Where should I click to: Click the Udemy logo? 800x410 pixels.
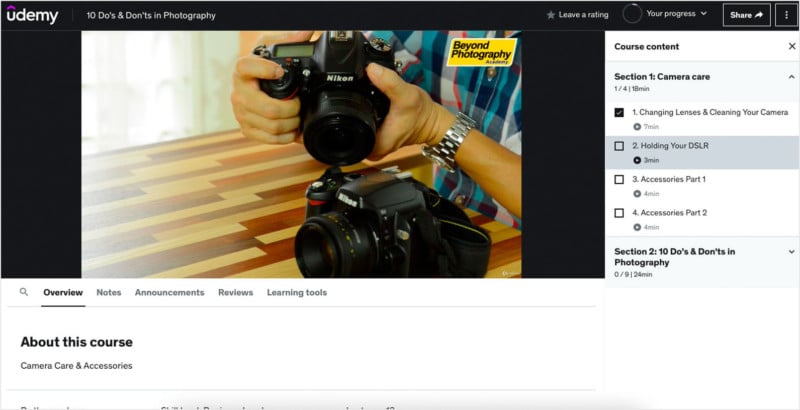point(32,15)
